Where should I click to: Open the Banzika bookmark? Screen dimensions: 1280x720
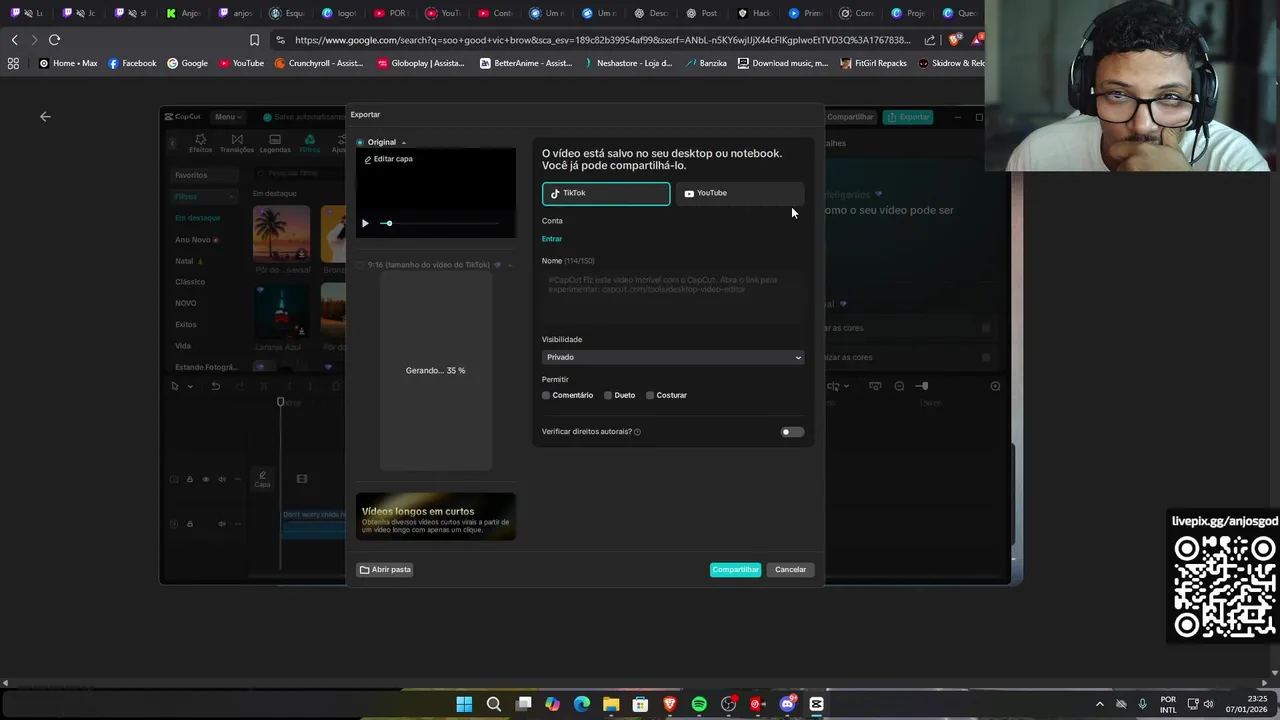coord(705,63)
